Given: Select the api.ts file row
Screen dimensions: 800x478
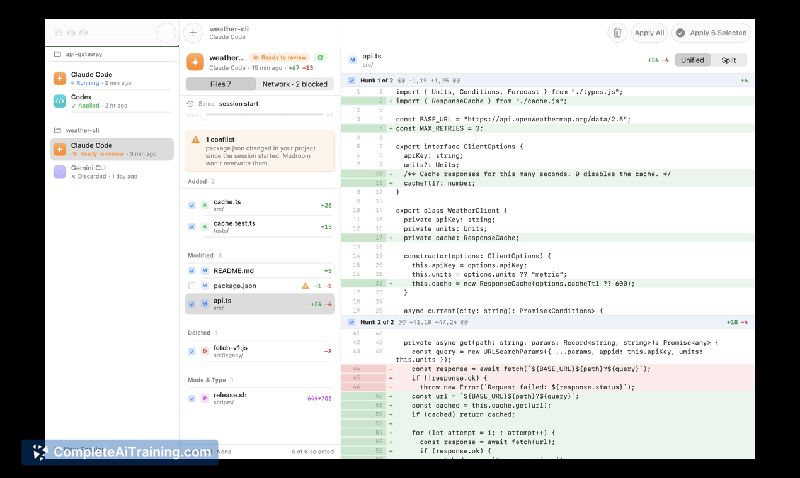Looking at the screenshot, I should click(x=260, y=304).
